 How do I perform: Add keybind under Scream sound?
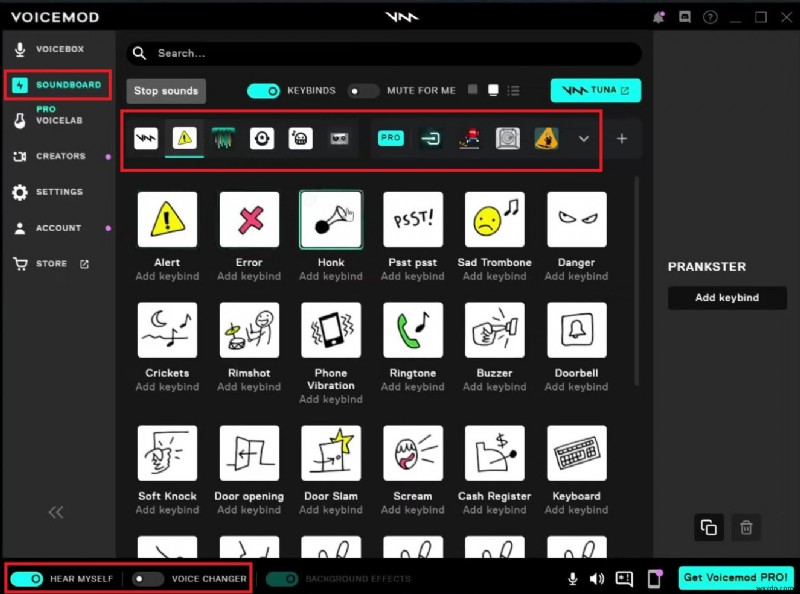413,510
